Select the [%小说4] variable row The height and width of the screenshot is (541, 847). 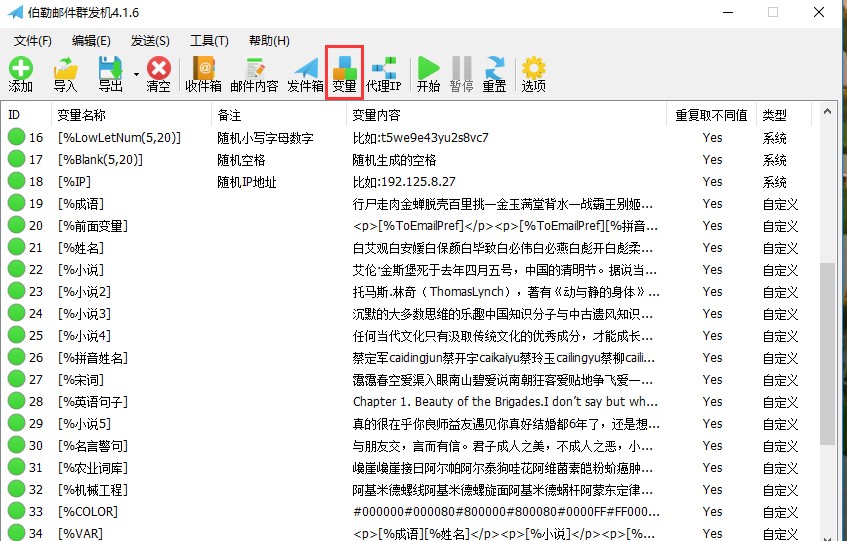click(x=406, y=336)
